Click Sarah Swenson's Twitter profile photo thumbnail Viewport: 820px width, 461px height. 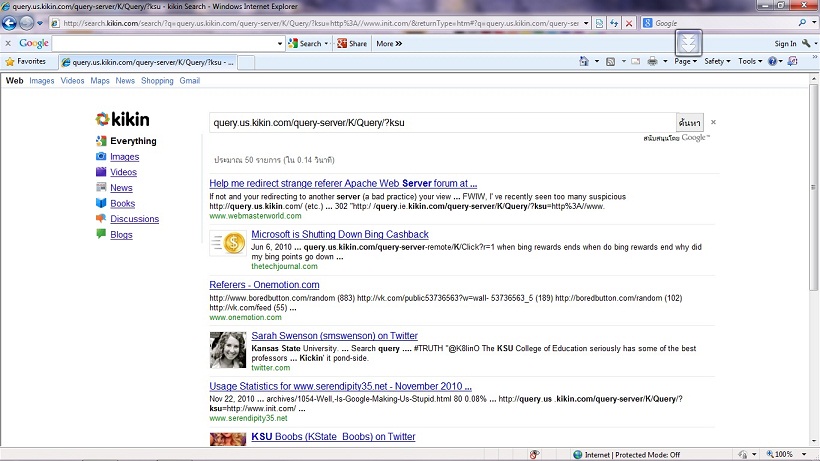point(228,350)
